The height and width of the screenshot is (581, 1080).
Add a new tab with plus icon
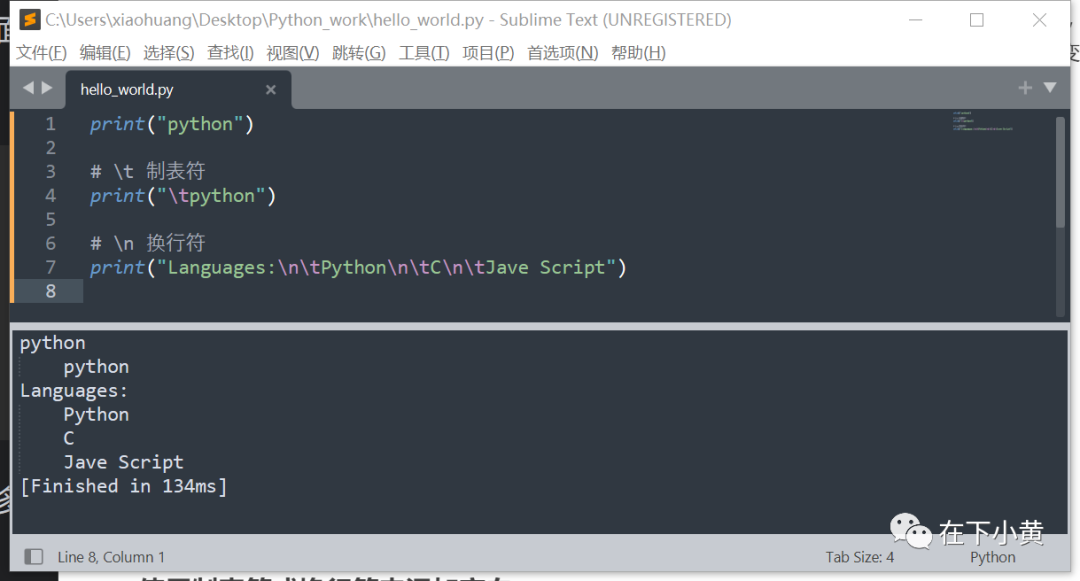(x=1025, y=87)
